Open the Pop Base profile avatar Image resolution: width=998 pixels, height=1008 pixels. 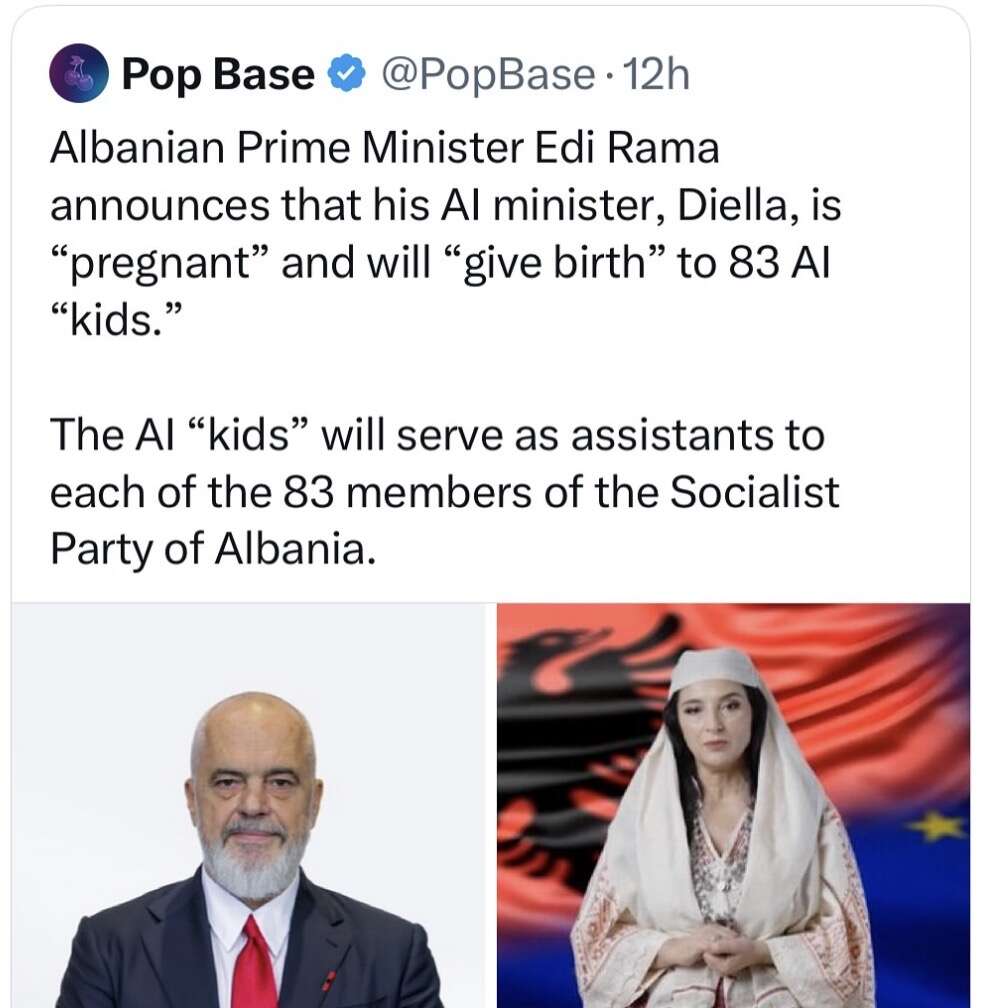click(78, 73)
